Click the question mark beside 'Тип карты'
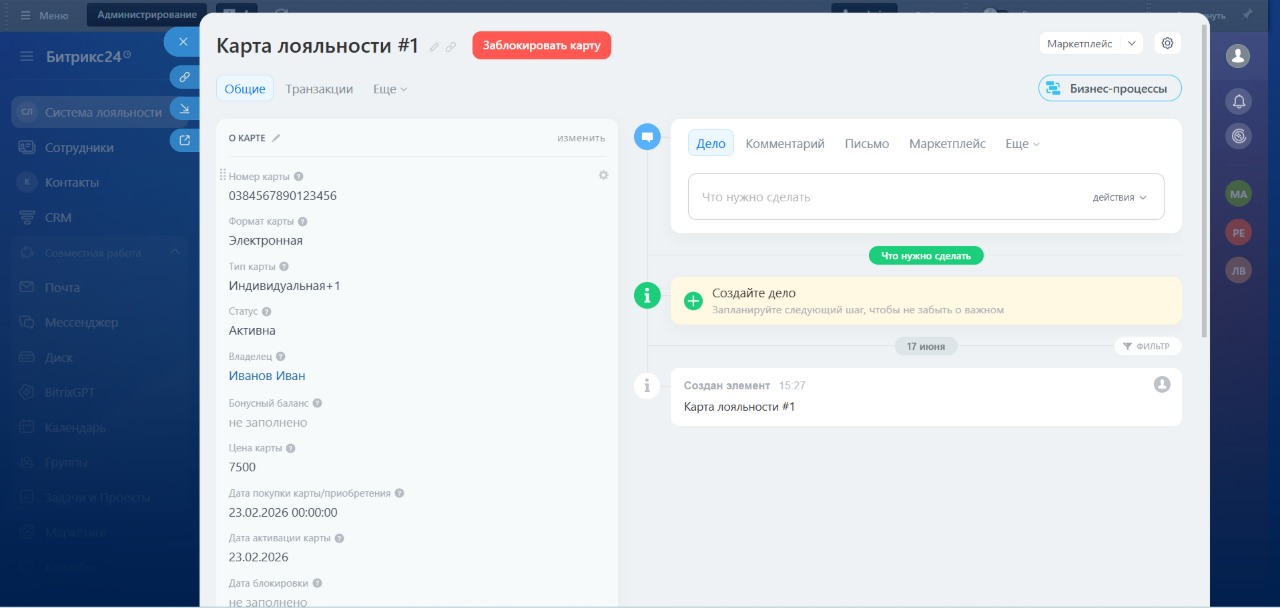This screenshot has width=1280, height=608. point(284,267)
